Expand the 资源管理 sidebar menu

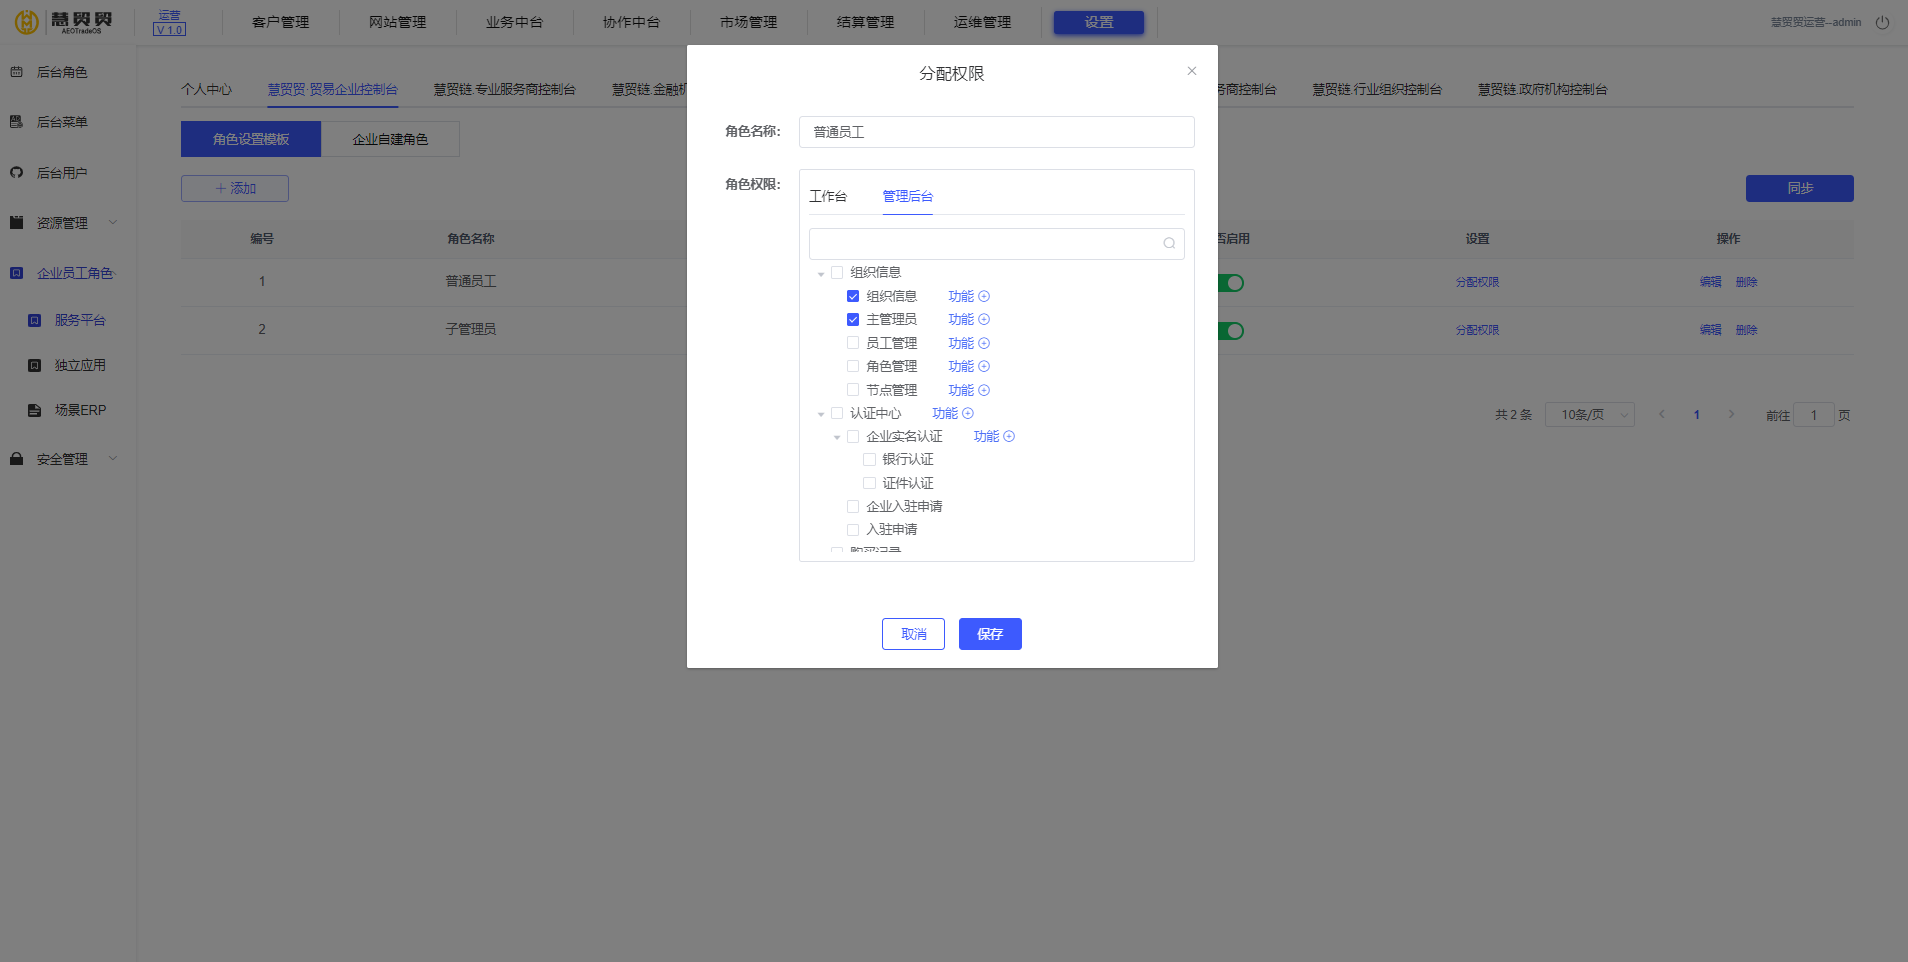[x=113, y=222]
